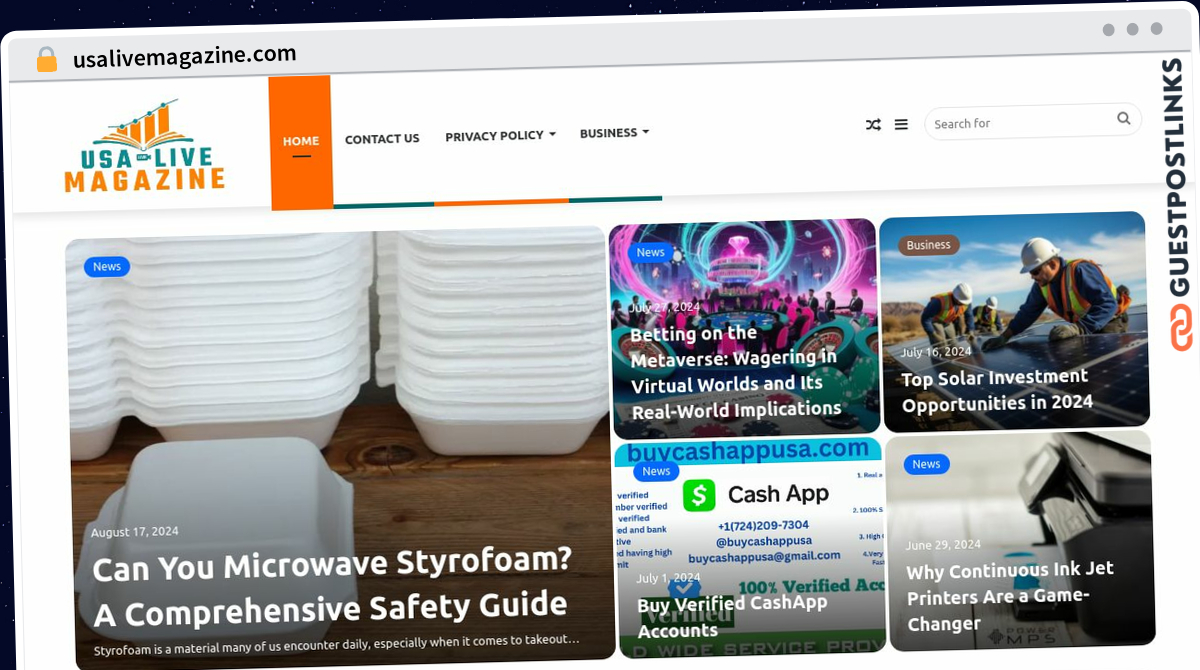Image resolution: width=1200 pixels, height=670 pixels.
Task: Expand the Privacy Policy dropdown menu
Action: [500, 136]
